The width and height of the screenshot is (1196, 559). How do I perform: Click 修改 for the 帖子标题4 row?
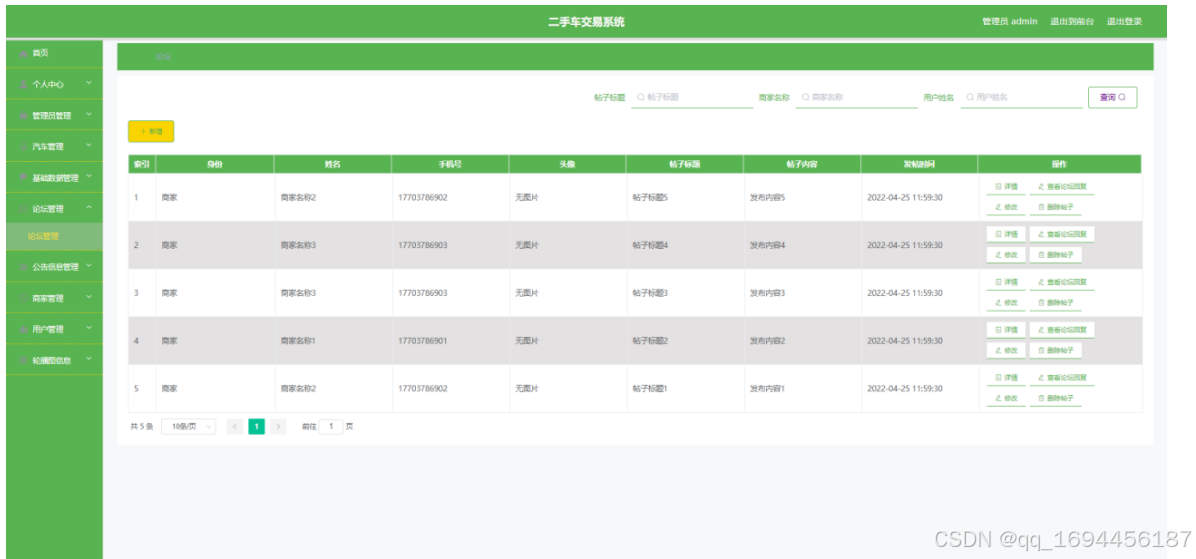coord(1006,255)
